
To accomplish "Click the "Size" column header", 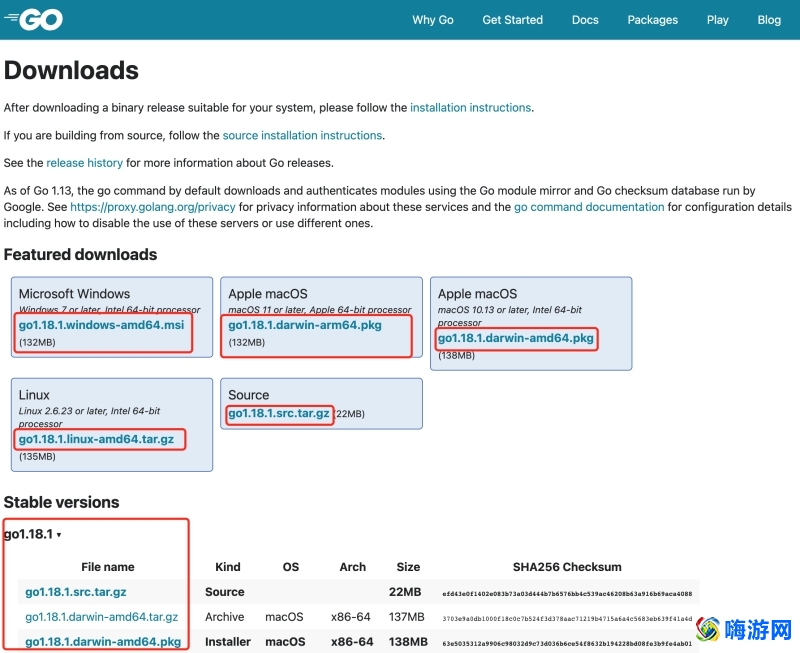I will click(408, 567).
